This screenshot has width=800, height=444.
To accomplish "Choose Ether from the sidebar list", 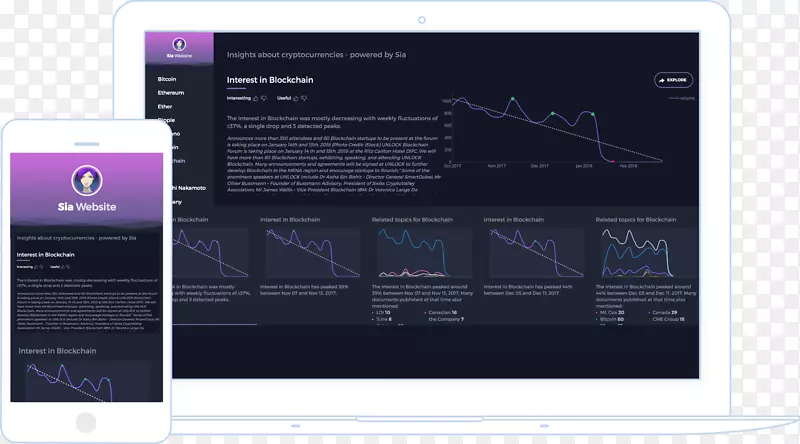I will pyautogui.click(x=165, y=106).
